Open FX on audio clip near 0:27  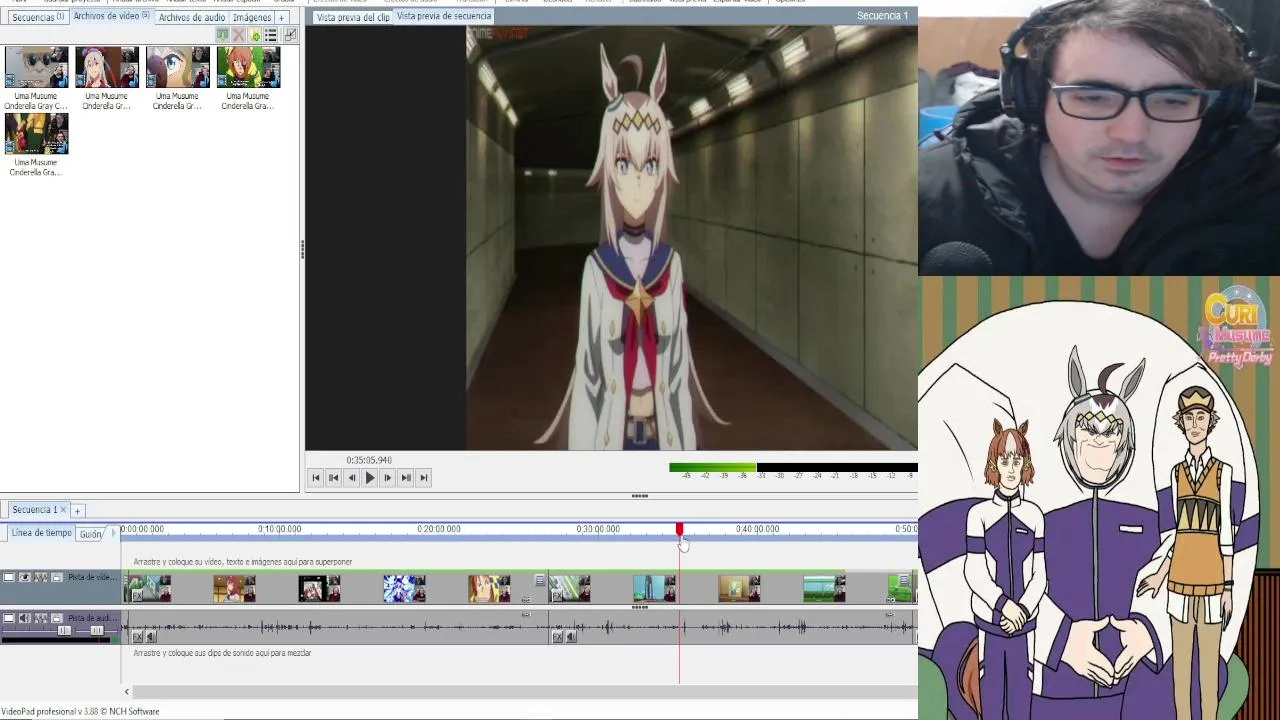point(557,637)
